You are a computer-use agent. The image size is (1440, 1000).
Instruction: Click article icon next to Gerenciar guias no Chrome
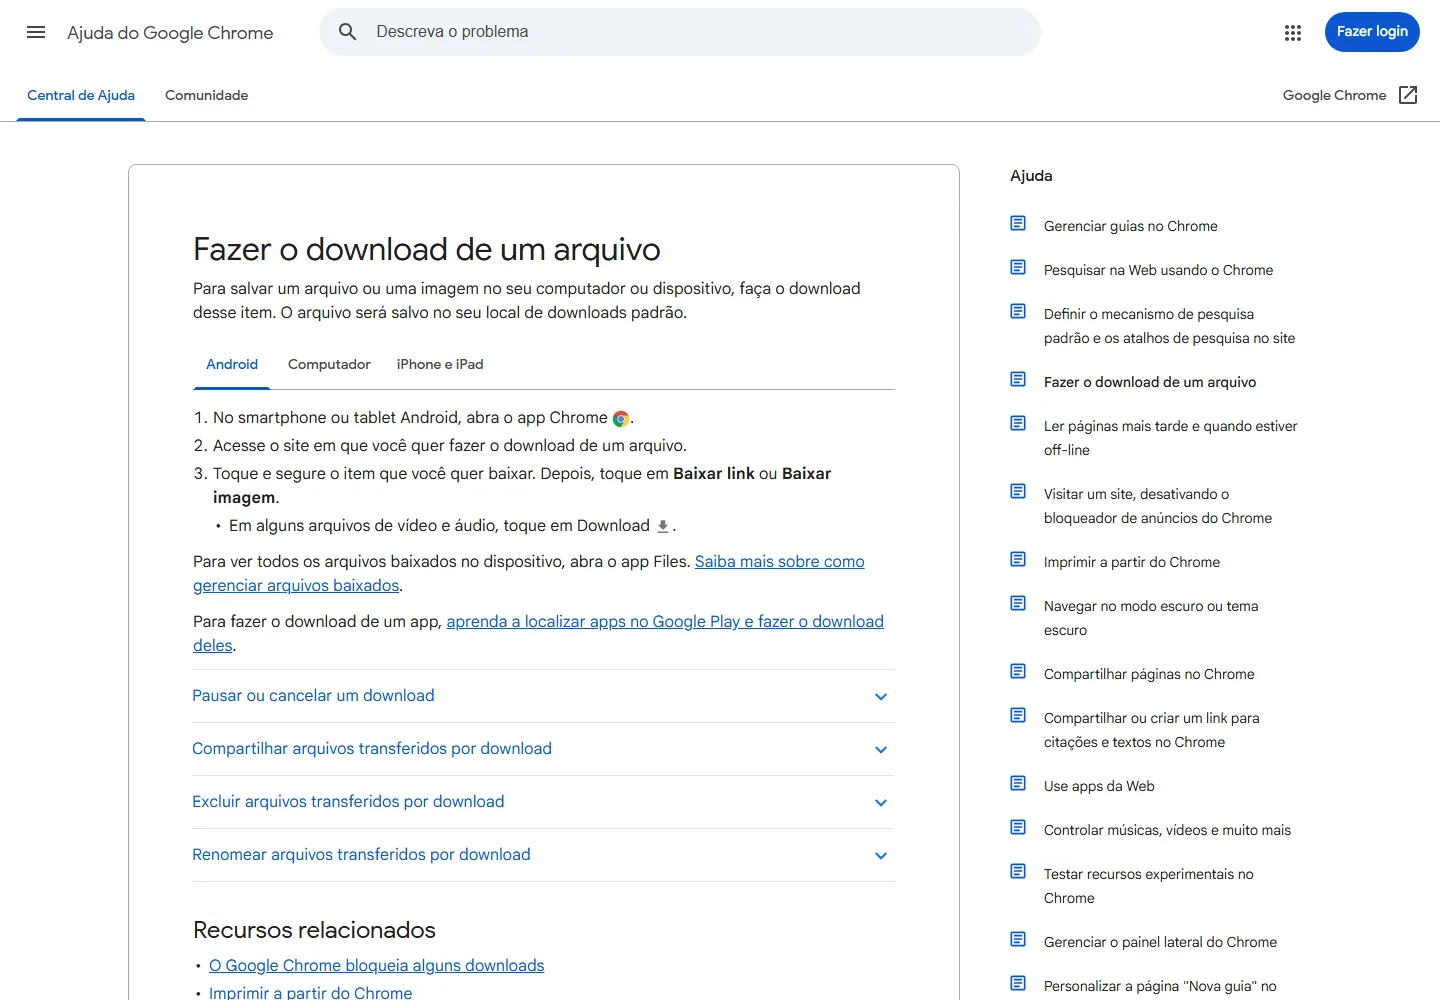tap(1018, 223)
